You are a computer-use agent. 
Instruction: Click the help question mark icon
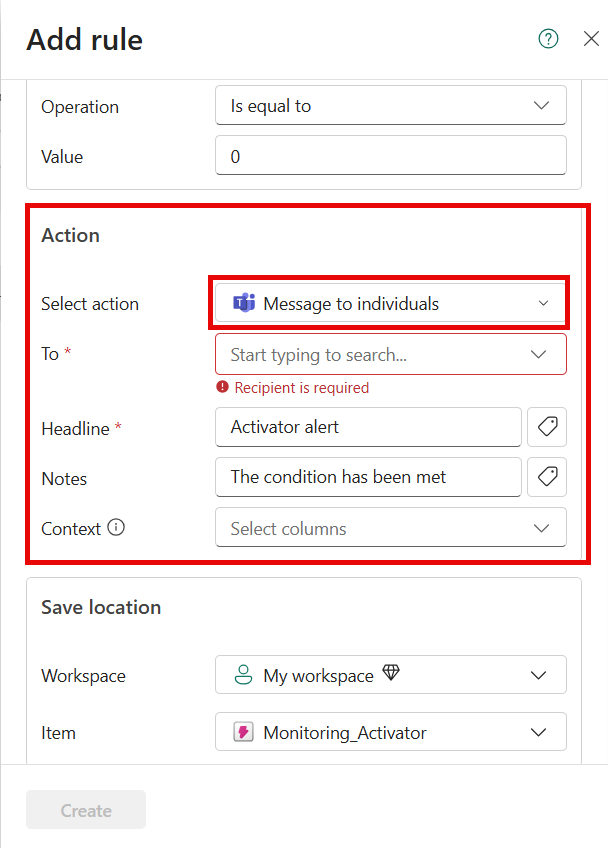pyautogui.click(x=548, y=39)
